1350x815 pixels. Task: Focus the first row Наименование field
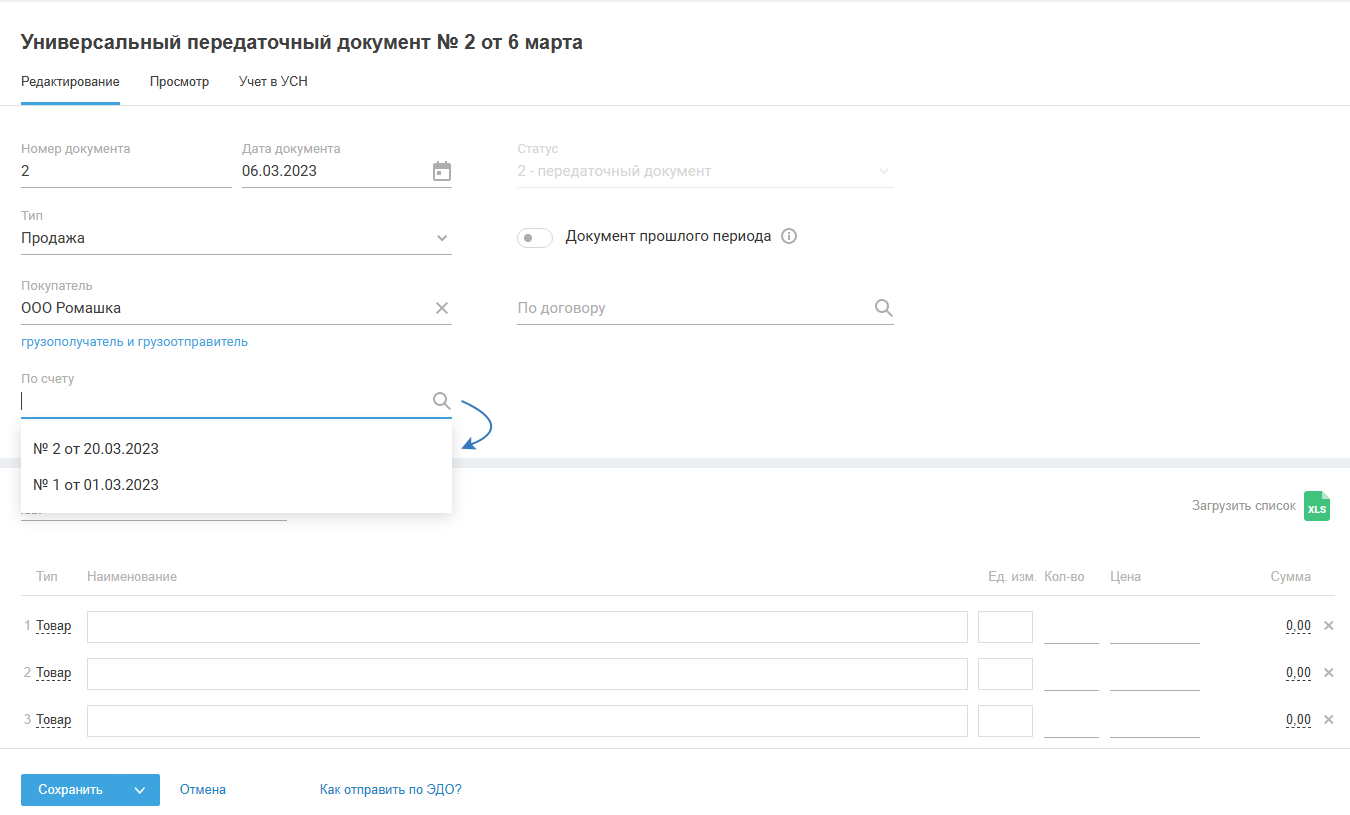click(527, 627)
